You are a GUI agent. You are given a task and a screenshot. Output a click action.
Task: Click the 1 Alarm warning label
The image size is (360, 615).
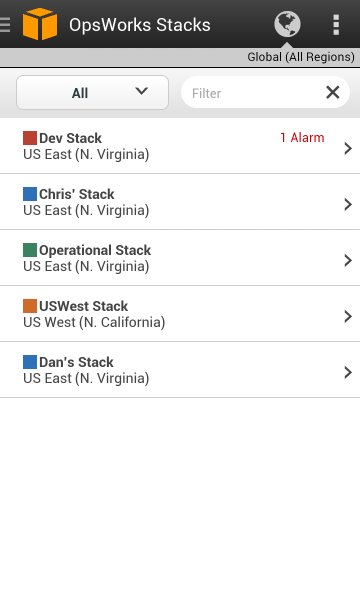tap(302, 138)
